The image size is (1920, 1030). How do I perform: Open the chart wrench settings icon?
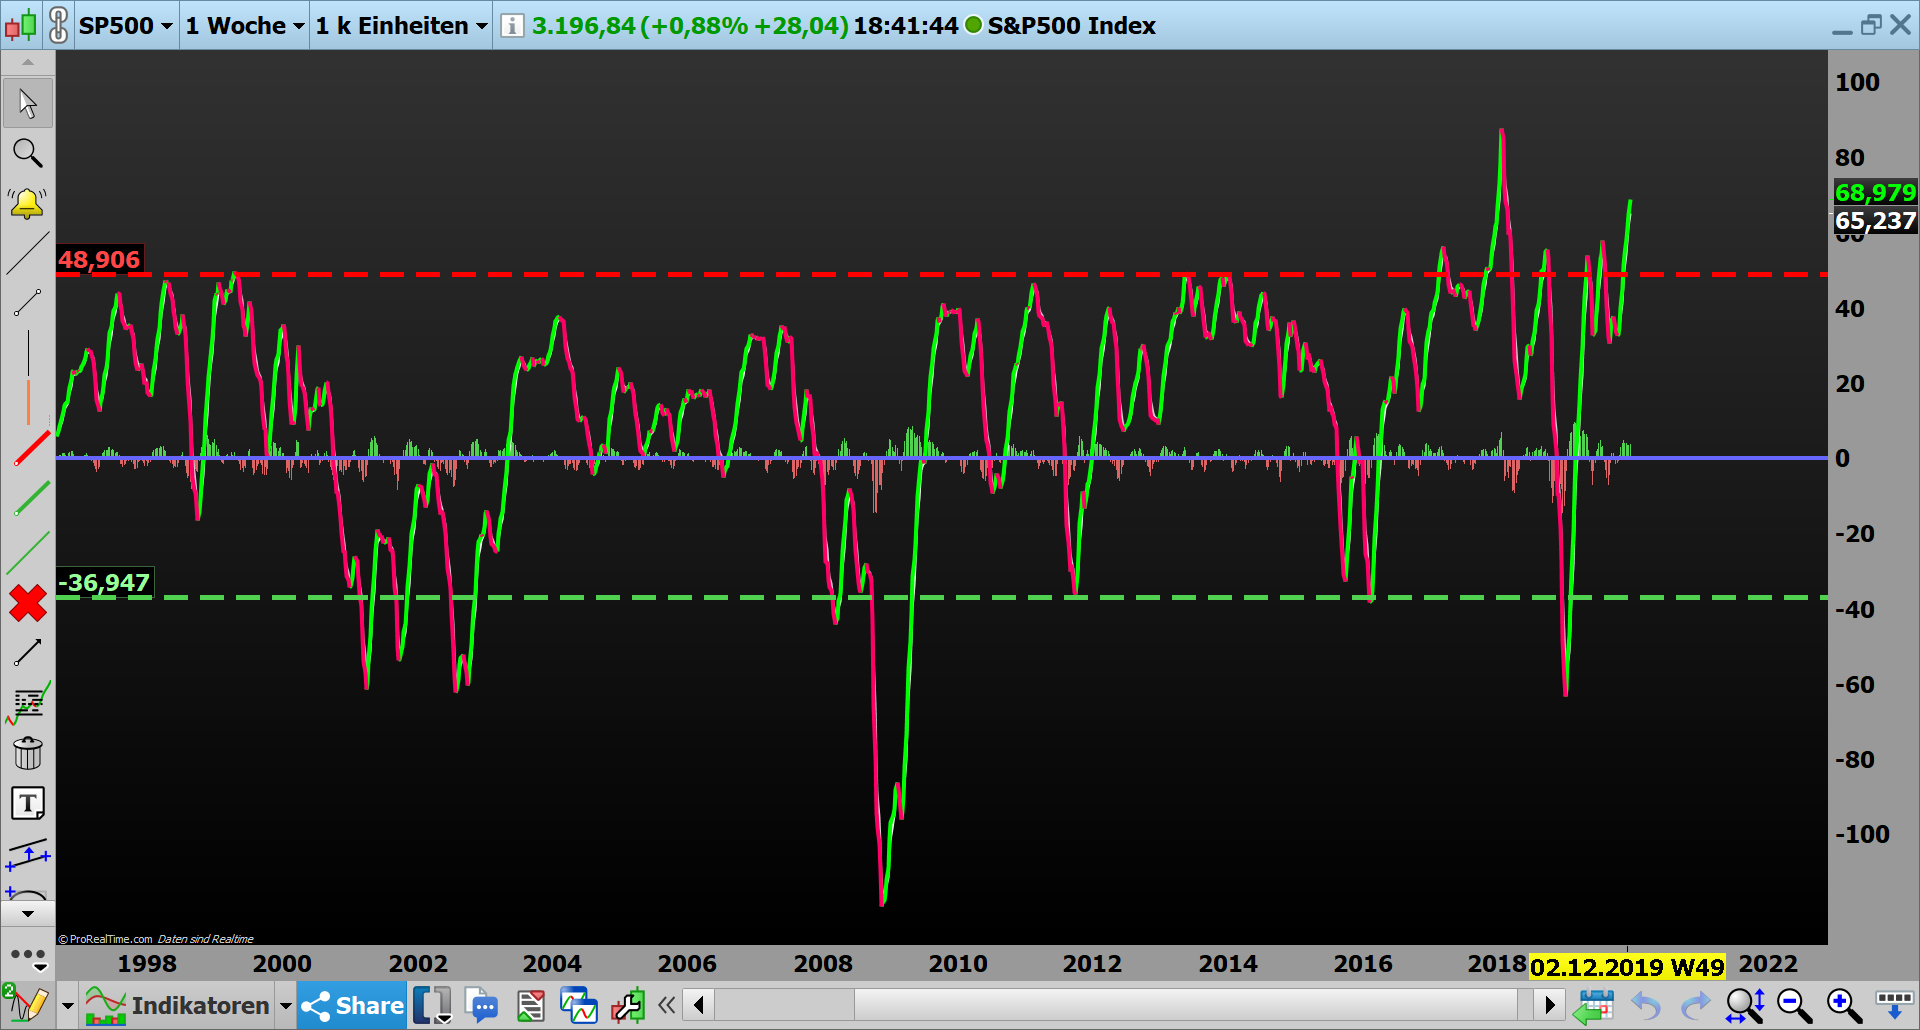click(628, 1006)
